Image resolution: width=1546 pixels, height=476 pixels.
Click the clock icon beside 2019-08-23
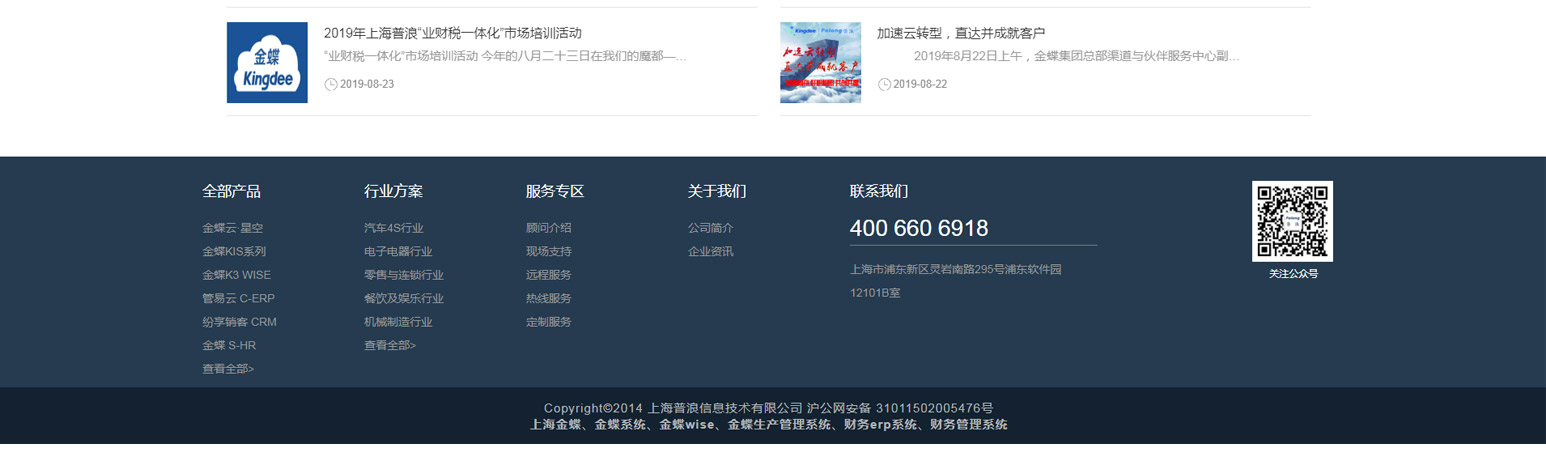coord(331,84)
